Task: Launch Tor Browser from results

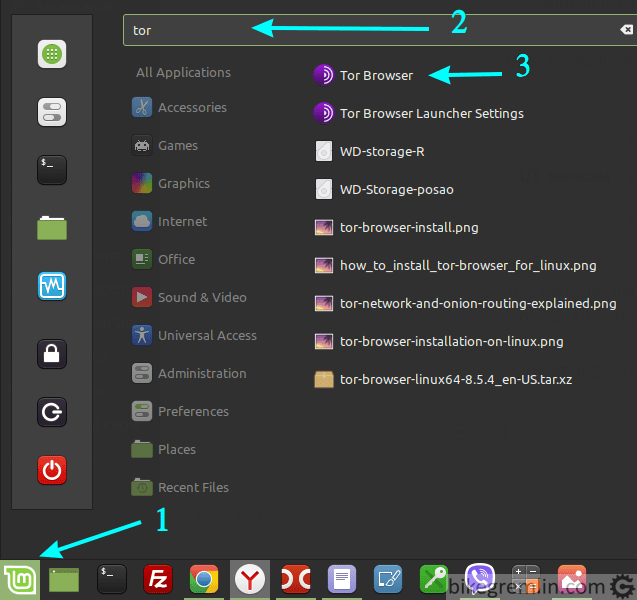Action: tap(363, 75)
